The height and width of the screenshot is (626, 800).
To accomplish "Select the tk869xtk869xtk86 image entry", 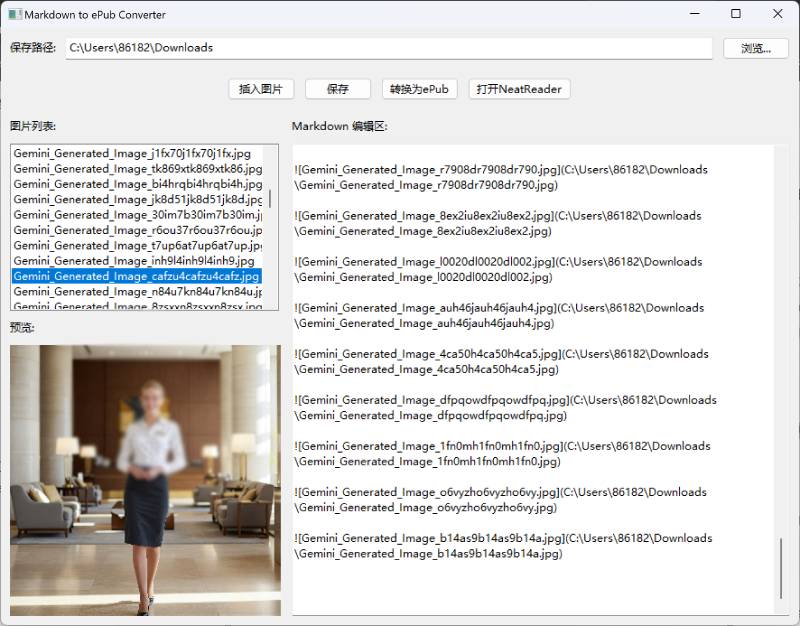I will pos(140,168).
